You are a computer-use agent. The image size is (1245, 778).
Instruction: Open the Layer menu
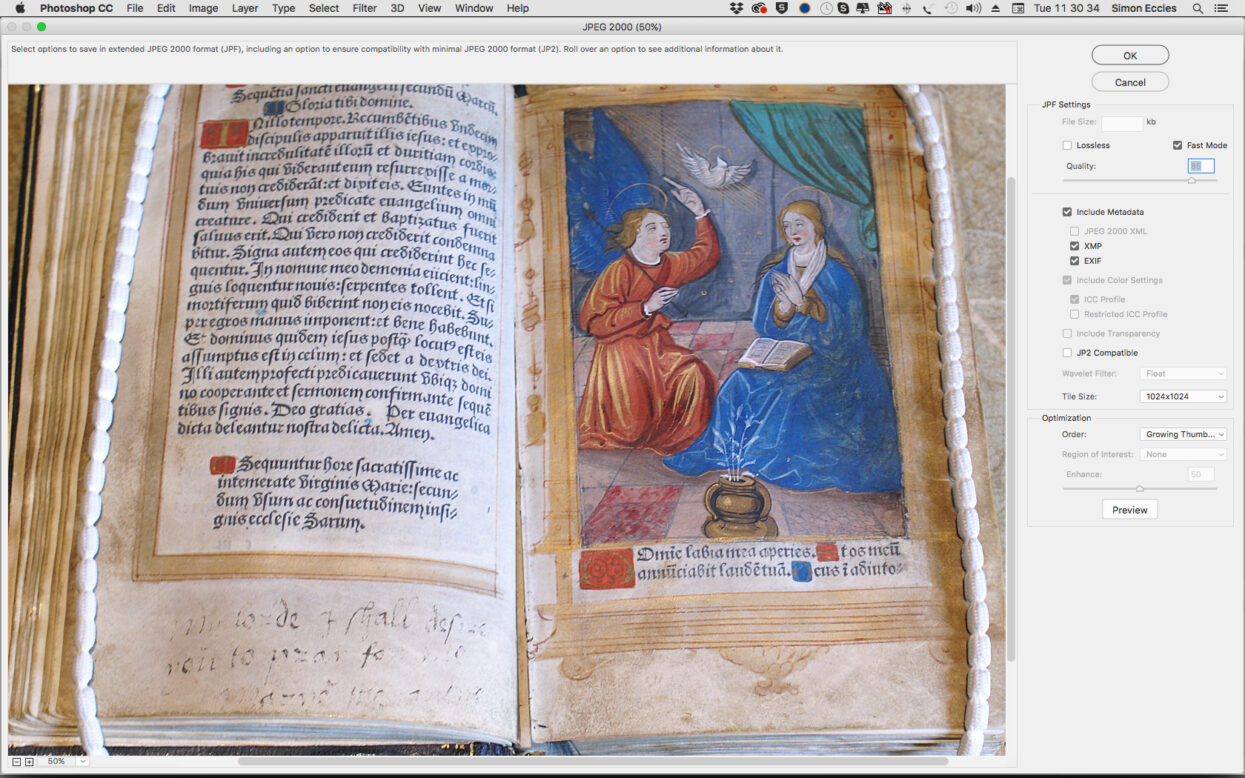[244, 8]
